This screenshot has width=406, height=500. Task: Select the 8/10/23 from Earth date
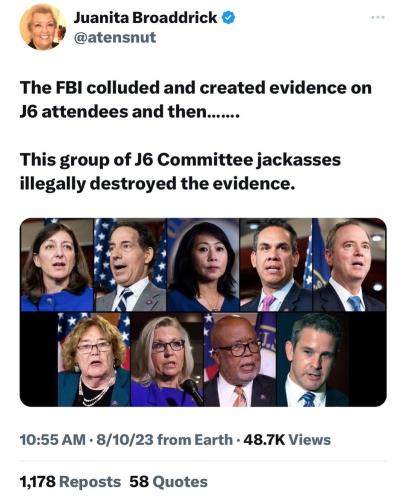click(x=164, y=440)
